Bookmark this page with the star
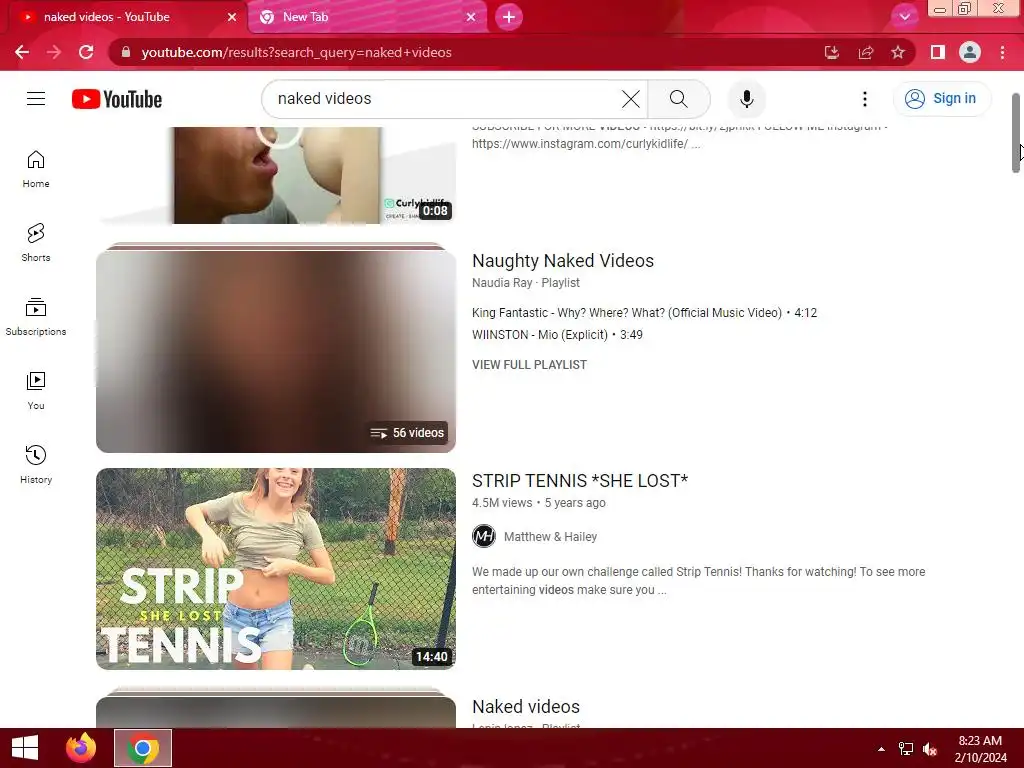This screenshot has height=768, width=1024. coord(898,52)
